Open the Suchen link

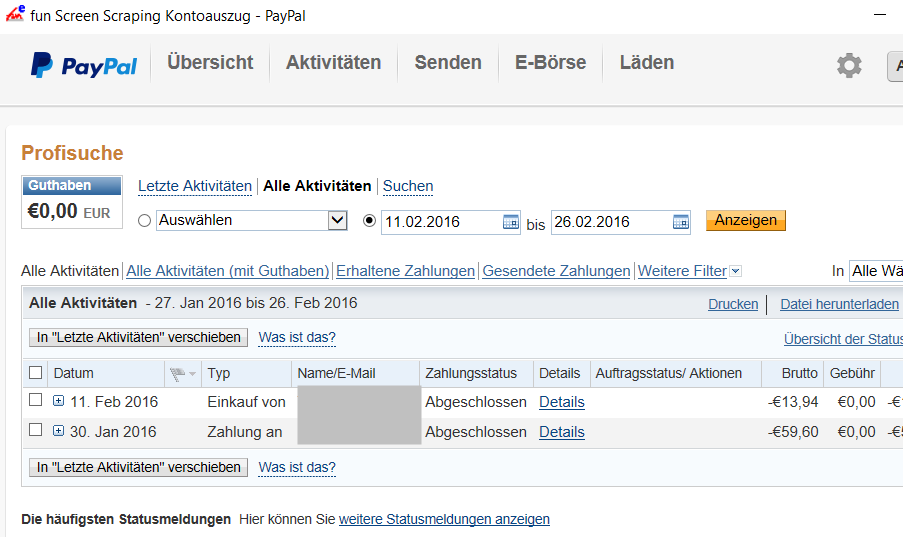coord(408,186)
